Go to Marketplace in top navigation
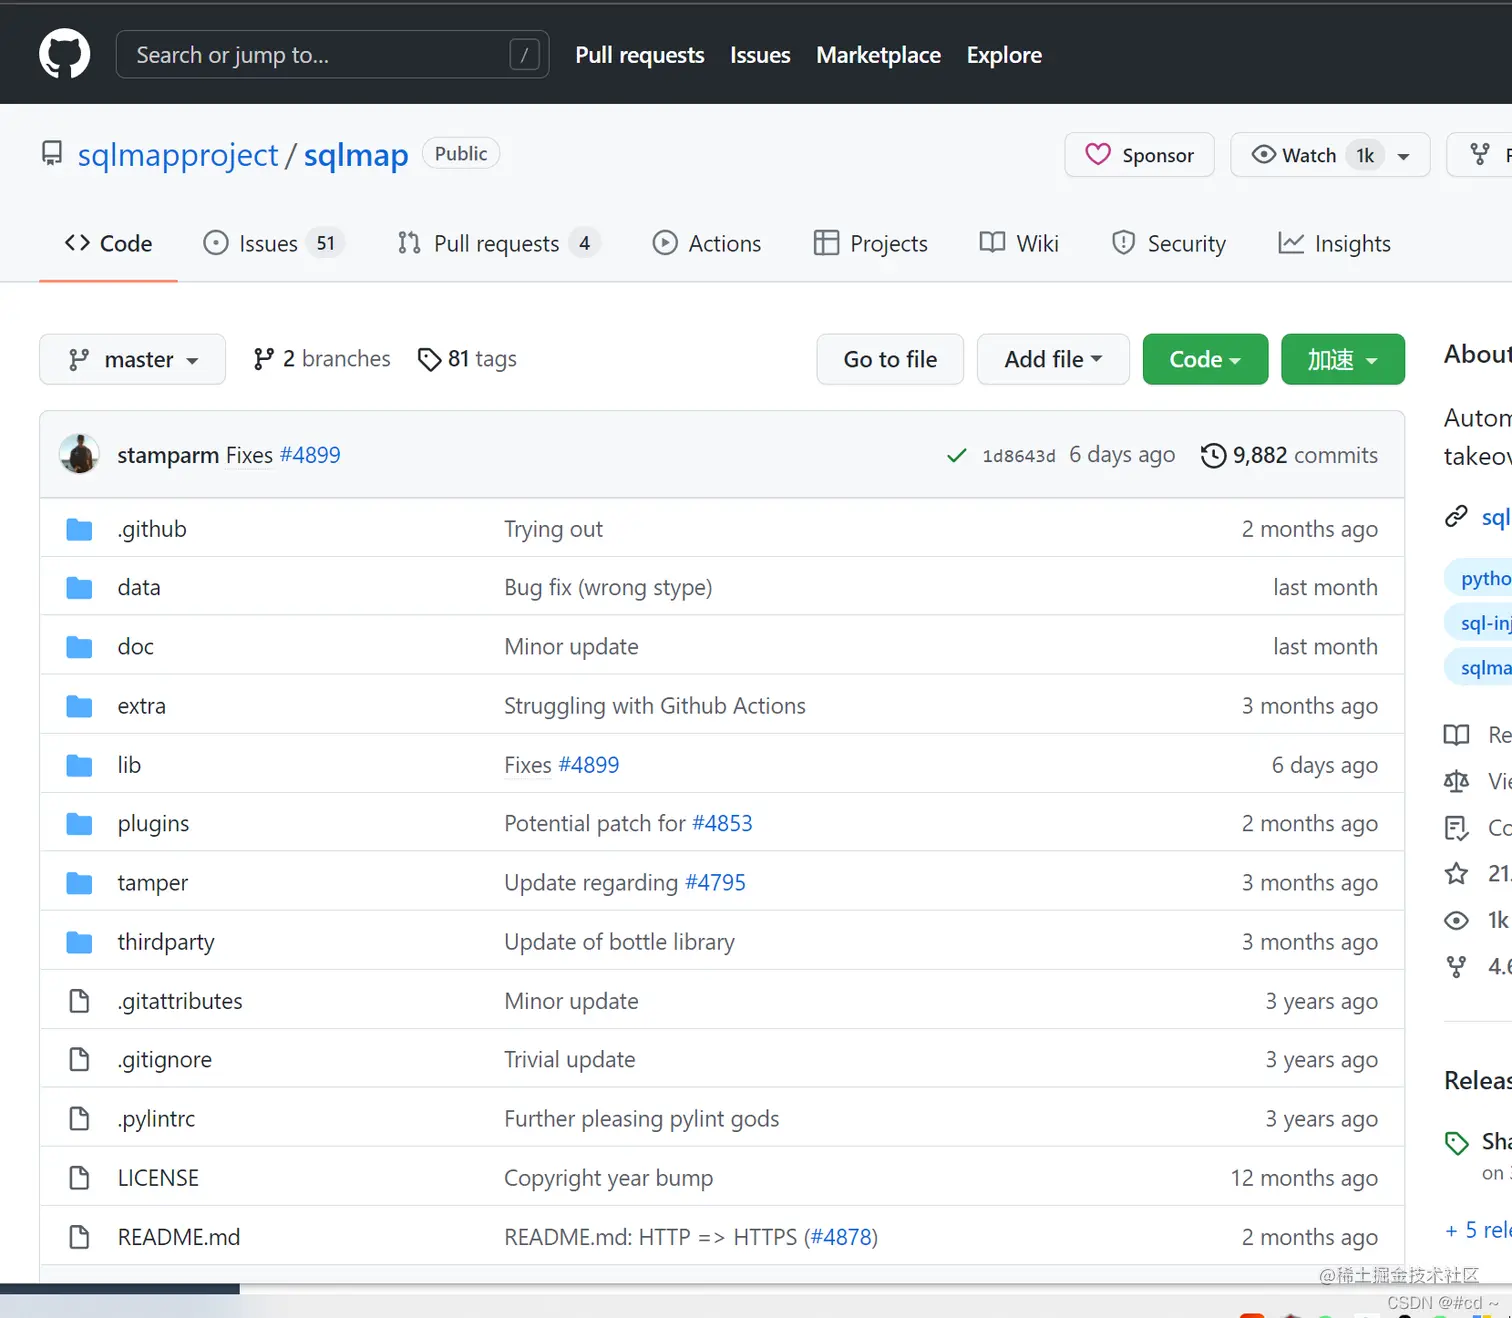 pos(878,55)
